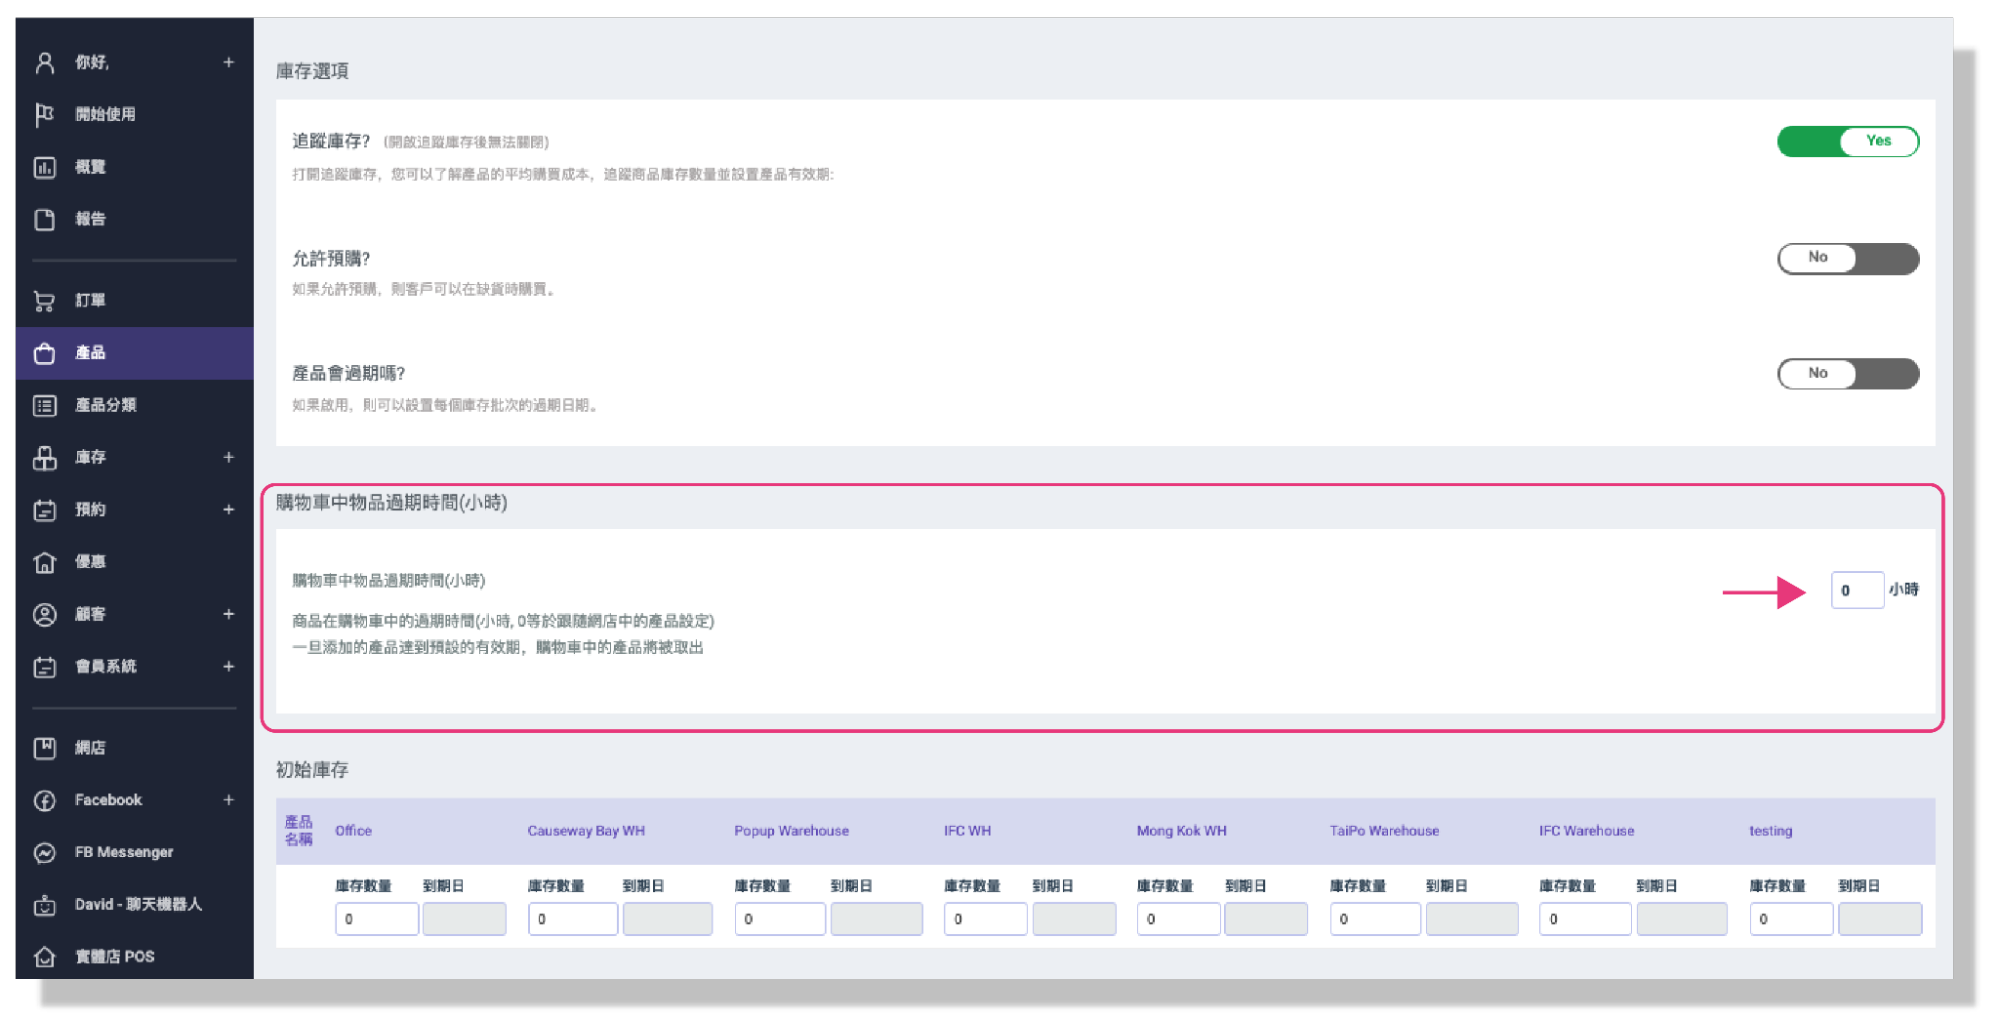Click TaiPo Warehouse 庫存數量 input
This screenshot has height=1035, width=1999.
pyautogui.click(x=1375, y=919)
